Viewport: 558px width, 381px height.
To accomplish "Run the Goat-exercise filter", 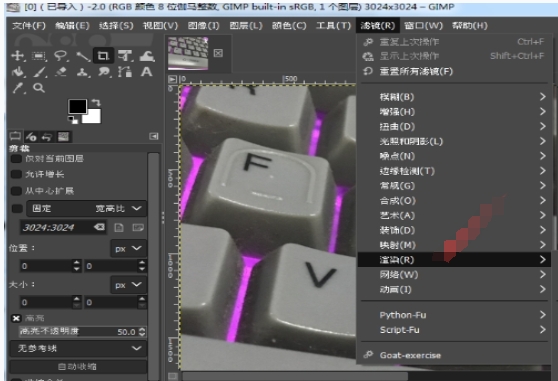I will pos(454,355).
